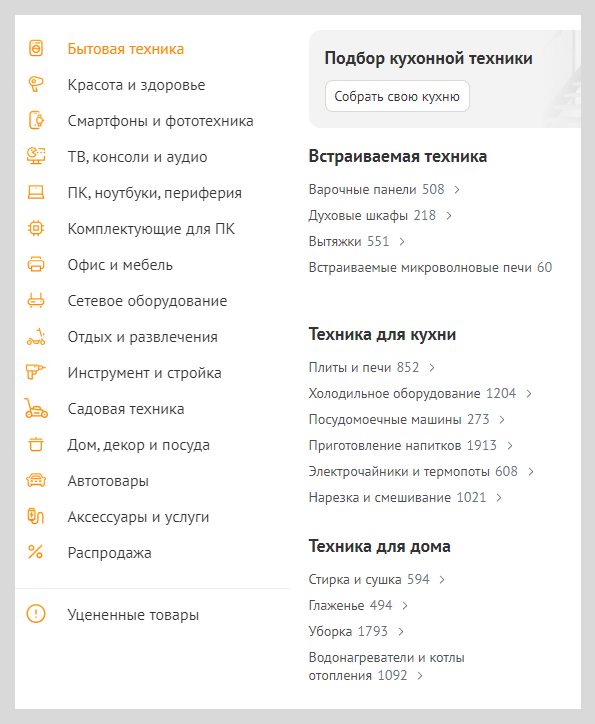
Task: Expand chevron next to Варочные панели 508
Action: (457, 190)
